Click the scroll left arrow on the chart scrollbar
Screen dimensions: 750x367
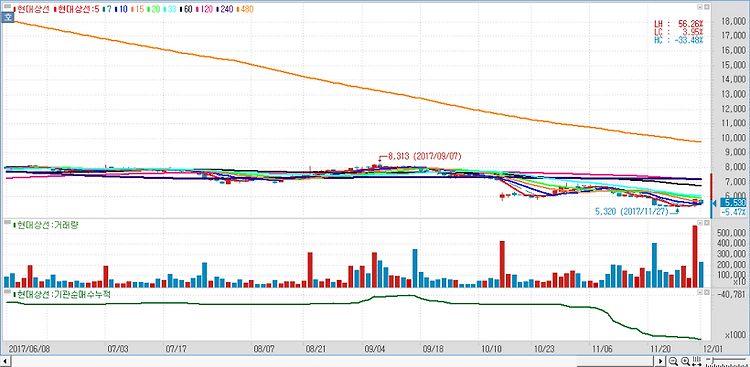(5, 361)
